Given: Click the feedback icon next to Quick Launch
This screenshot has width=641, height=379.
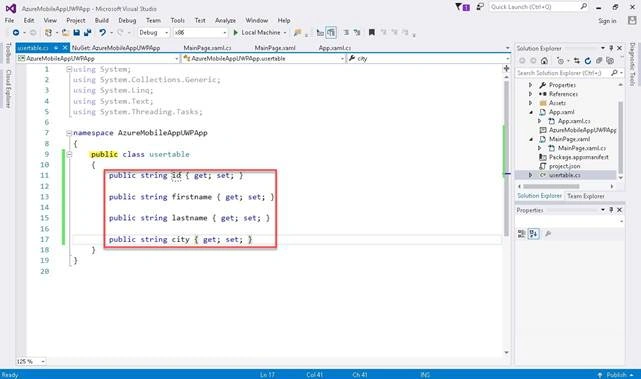Looking at the screenshot, I should coord(480,7).
